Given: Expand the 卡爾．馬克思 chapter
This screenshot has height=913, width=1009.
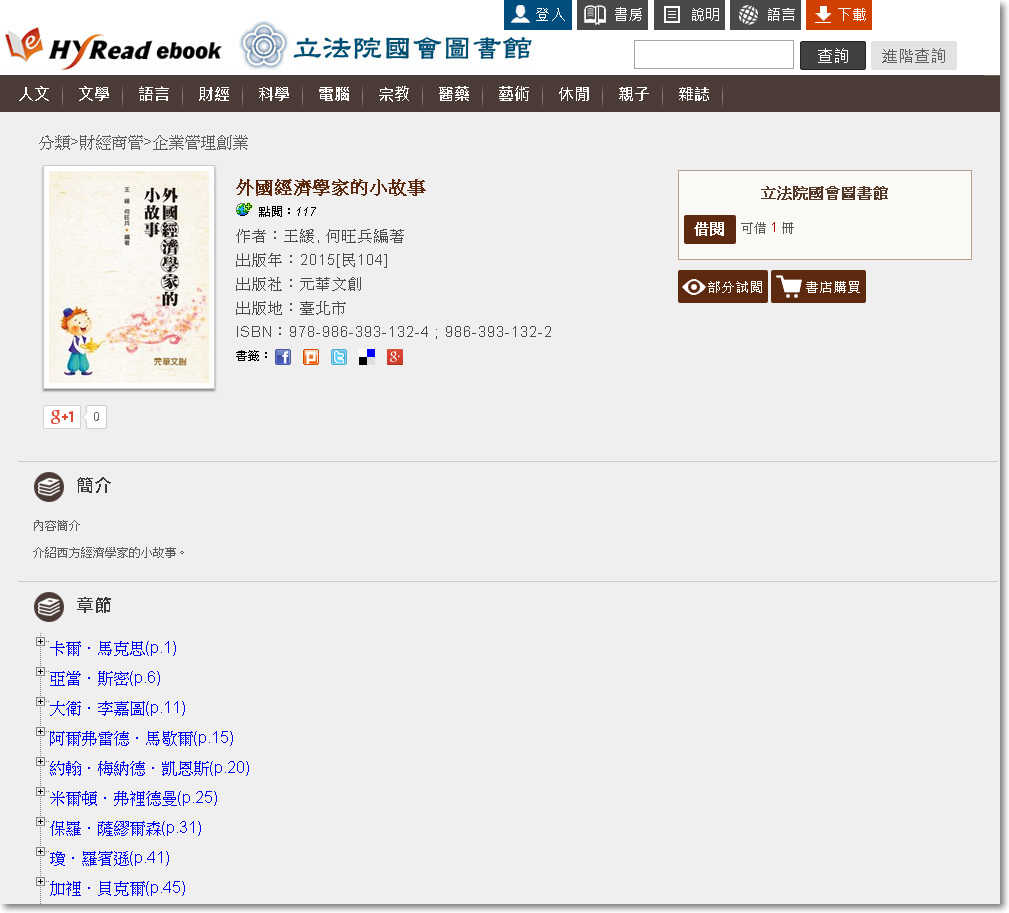Looking at the screenshot, I should [x=41, y=642].
